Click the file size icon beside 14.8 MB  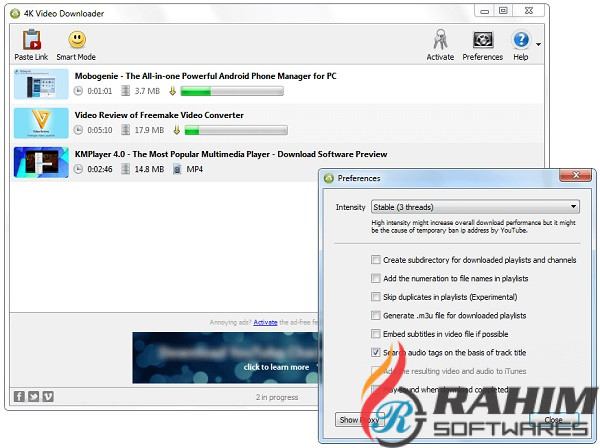coord(125,169)
